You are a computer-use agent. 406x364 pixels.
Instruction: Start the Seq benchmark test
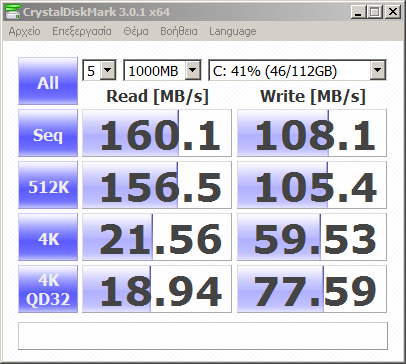(48, 133)
